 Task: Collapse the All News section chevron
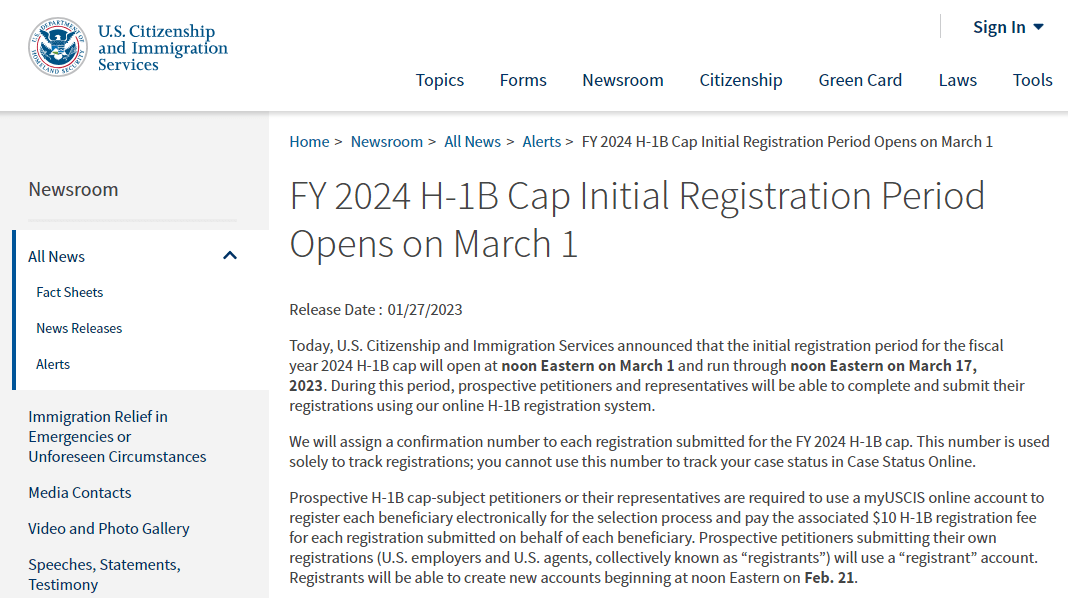[231, 255]
